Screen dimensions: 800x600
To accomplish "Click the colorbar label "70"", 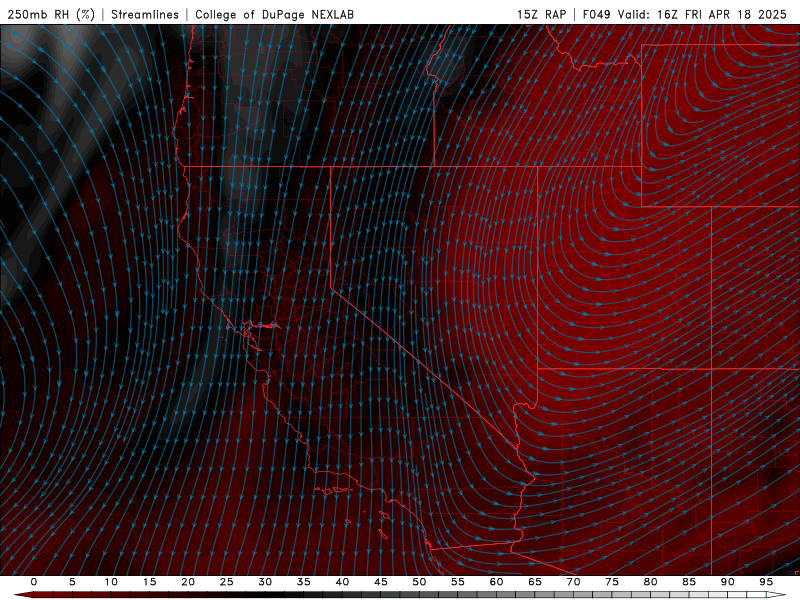I will pos(573,582).
